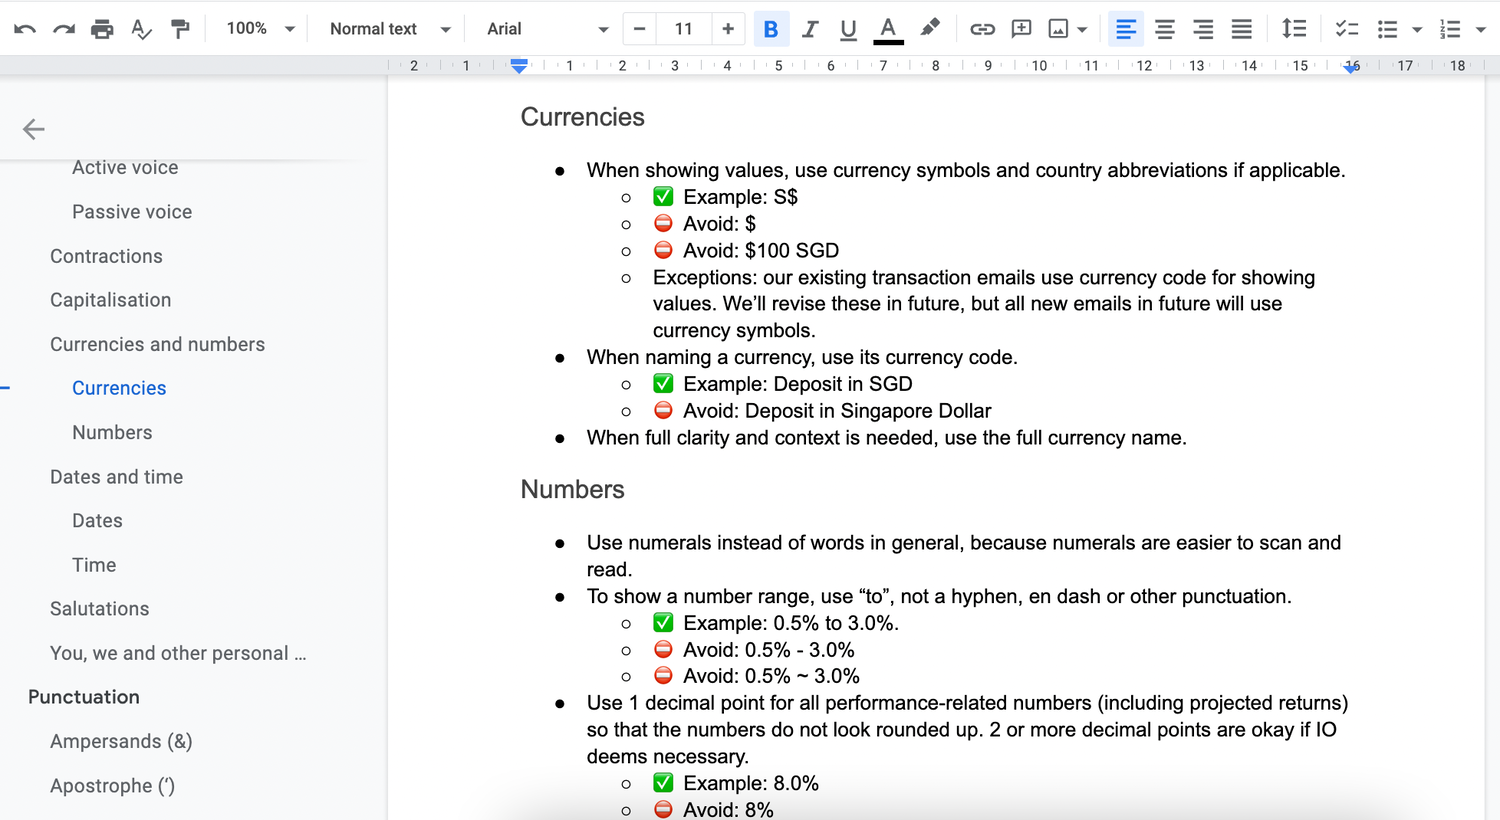Image resolution: width=1500 pixels, height=820 pixels.
Task: Click text 'Avoid: 0.5% ~ 3.0%'
Action: [x=771, y=676]
